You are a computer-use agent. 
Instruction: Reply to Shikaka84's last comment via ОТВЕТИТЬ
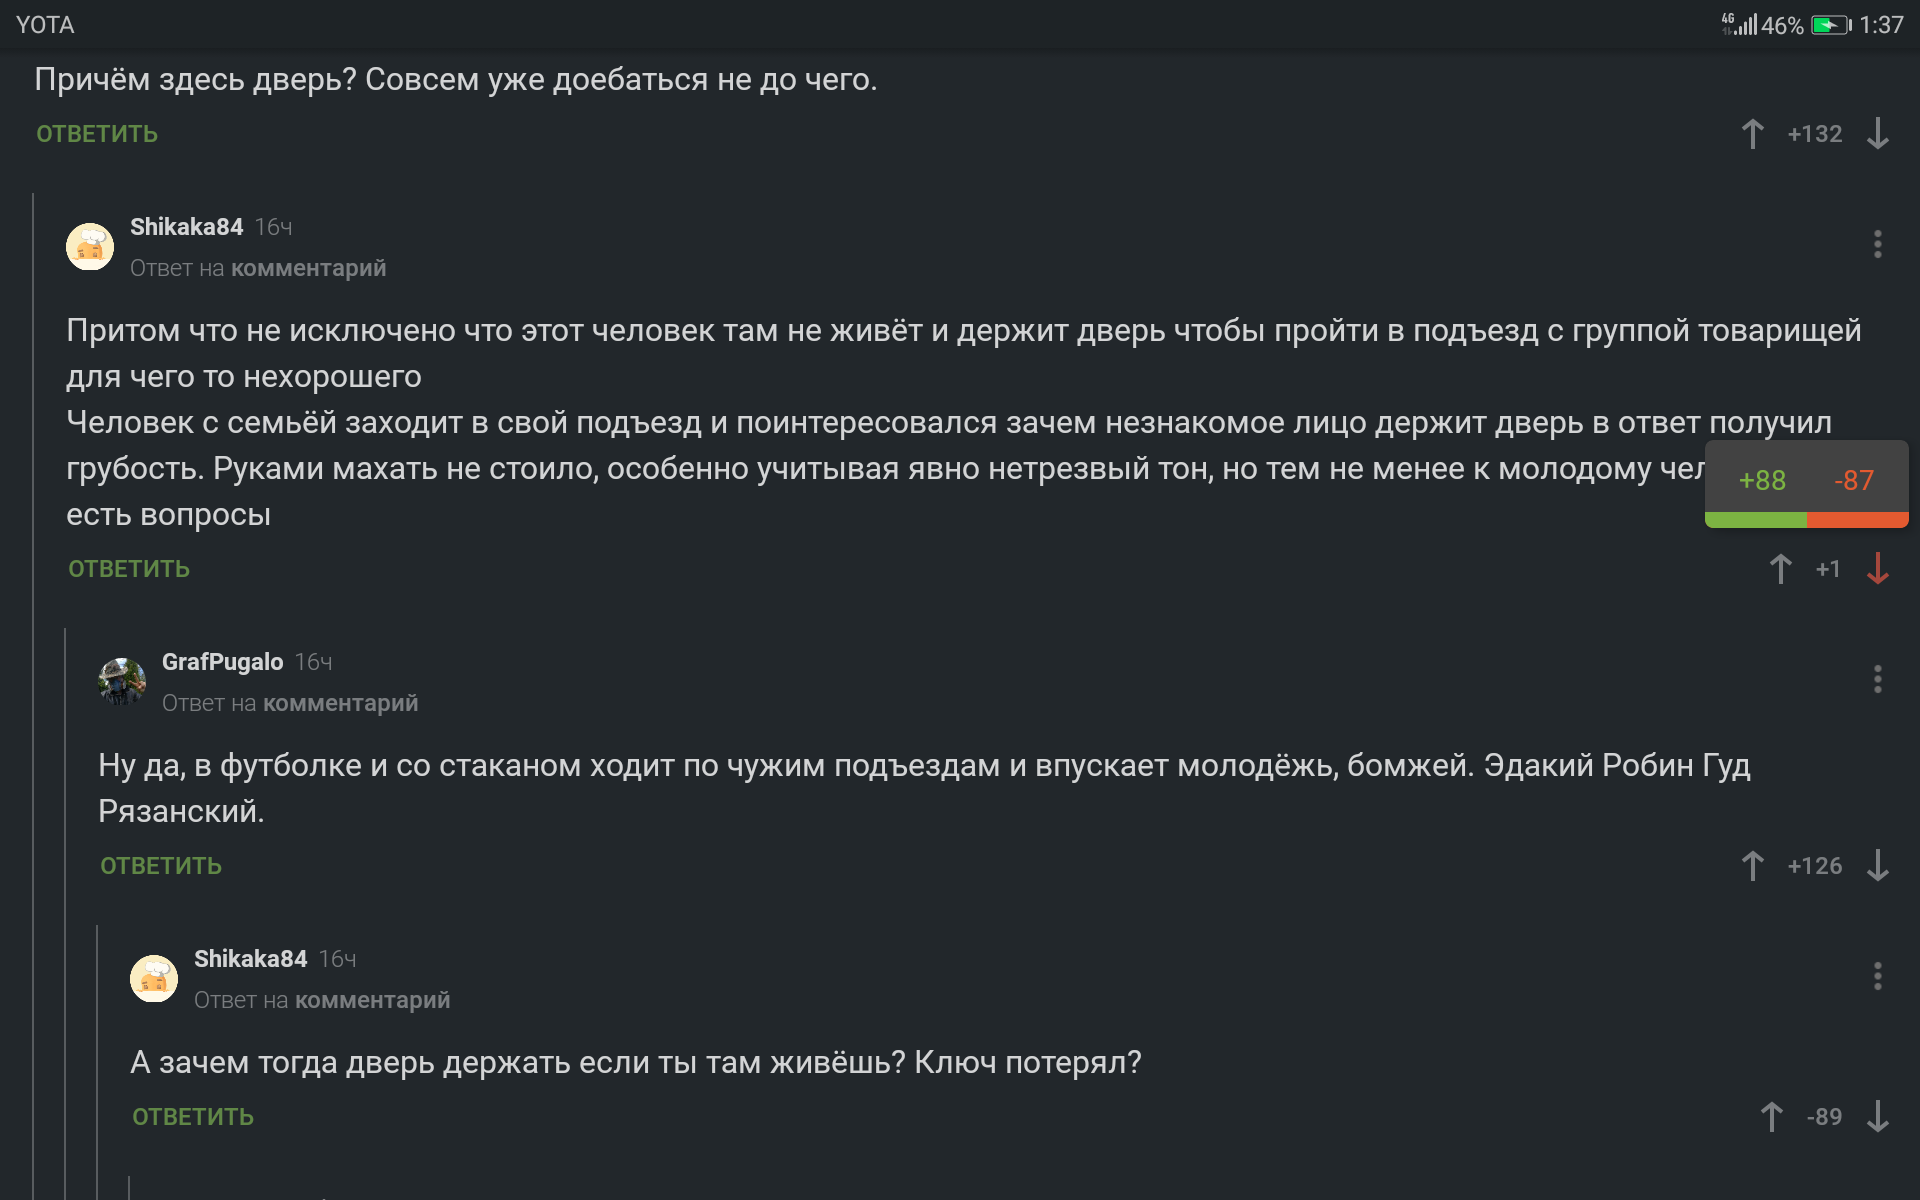(193, 1117)
